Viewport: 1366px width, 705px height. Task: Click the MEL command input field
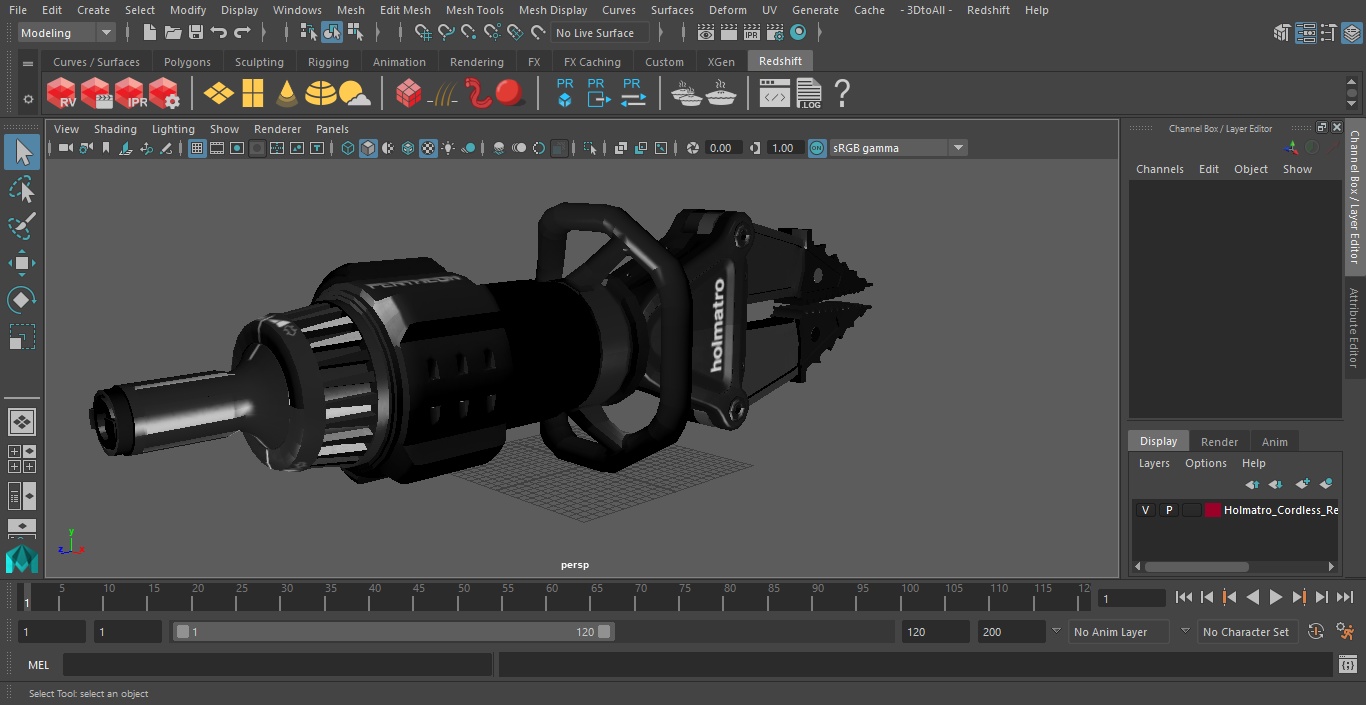[277, 665]
